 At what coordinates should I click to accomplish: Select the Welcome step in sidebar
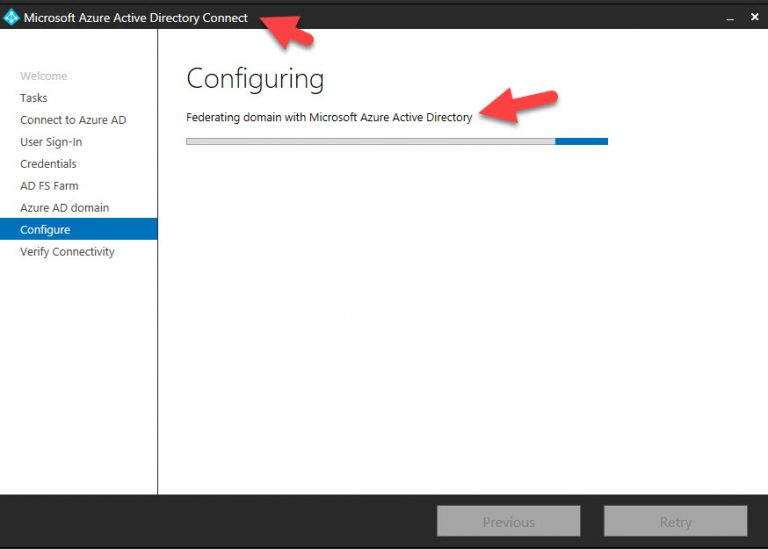pos(44,76)
